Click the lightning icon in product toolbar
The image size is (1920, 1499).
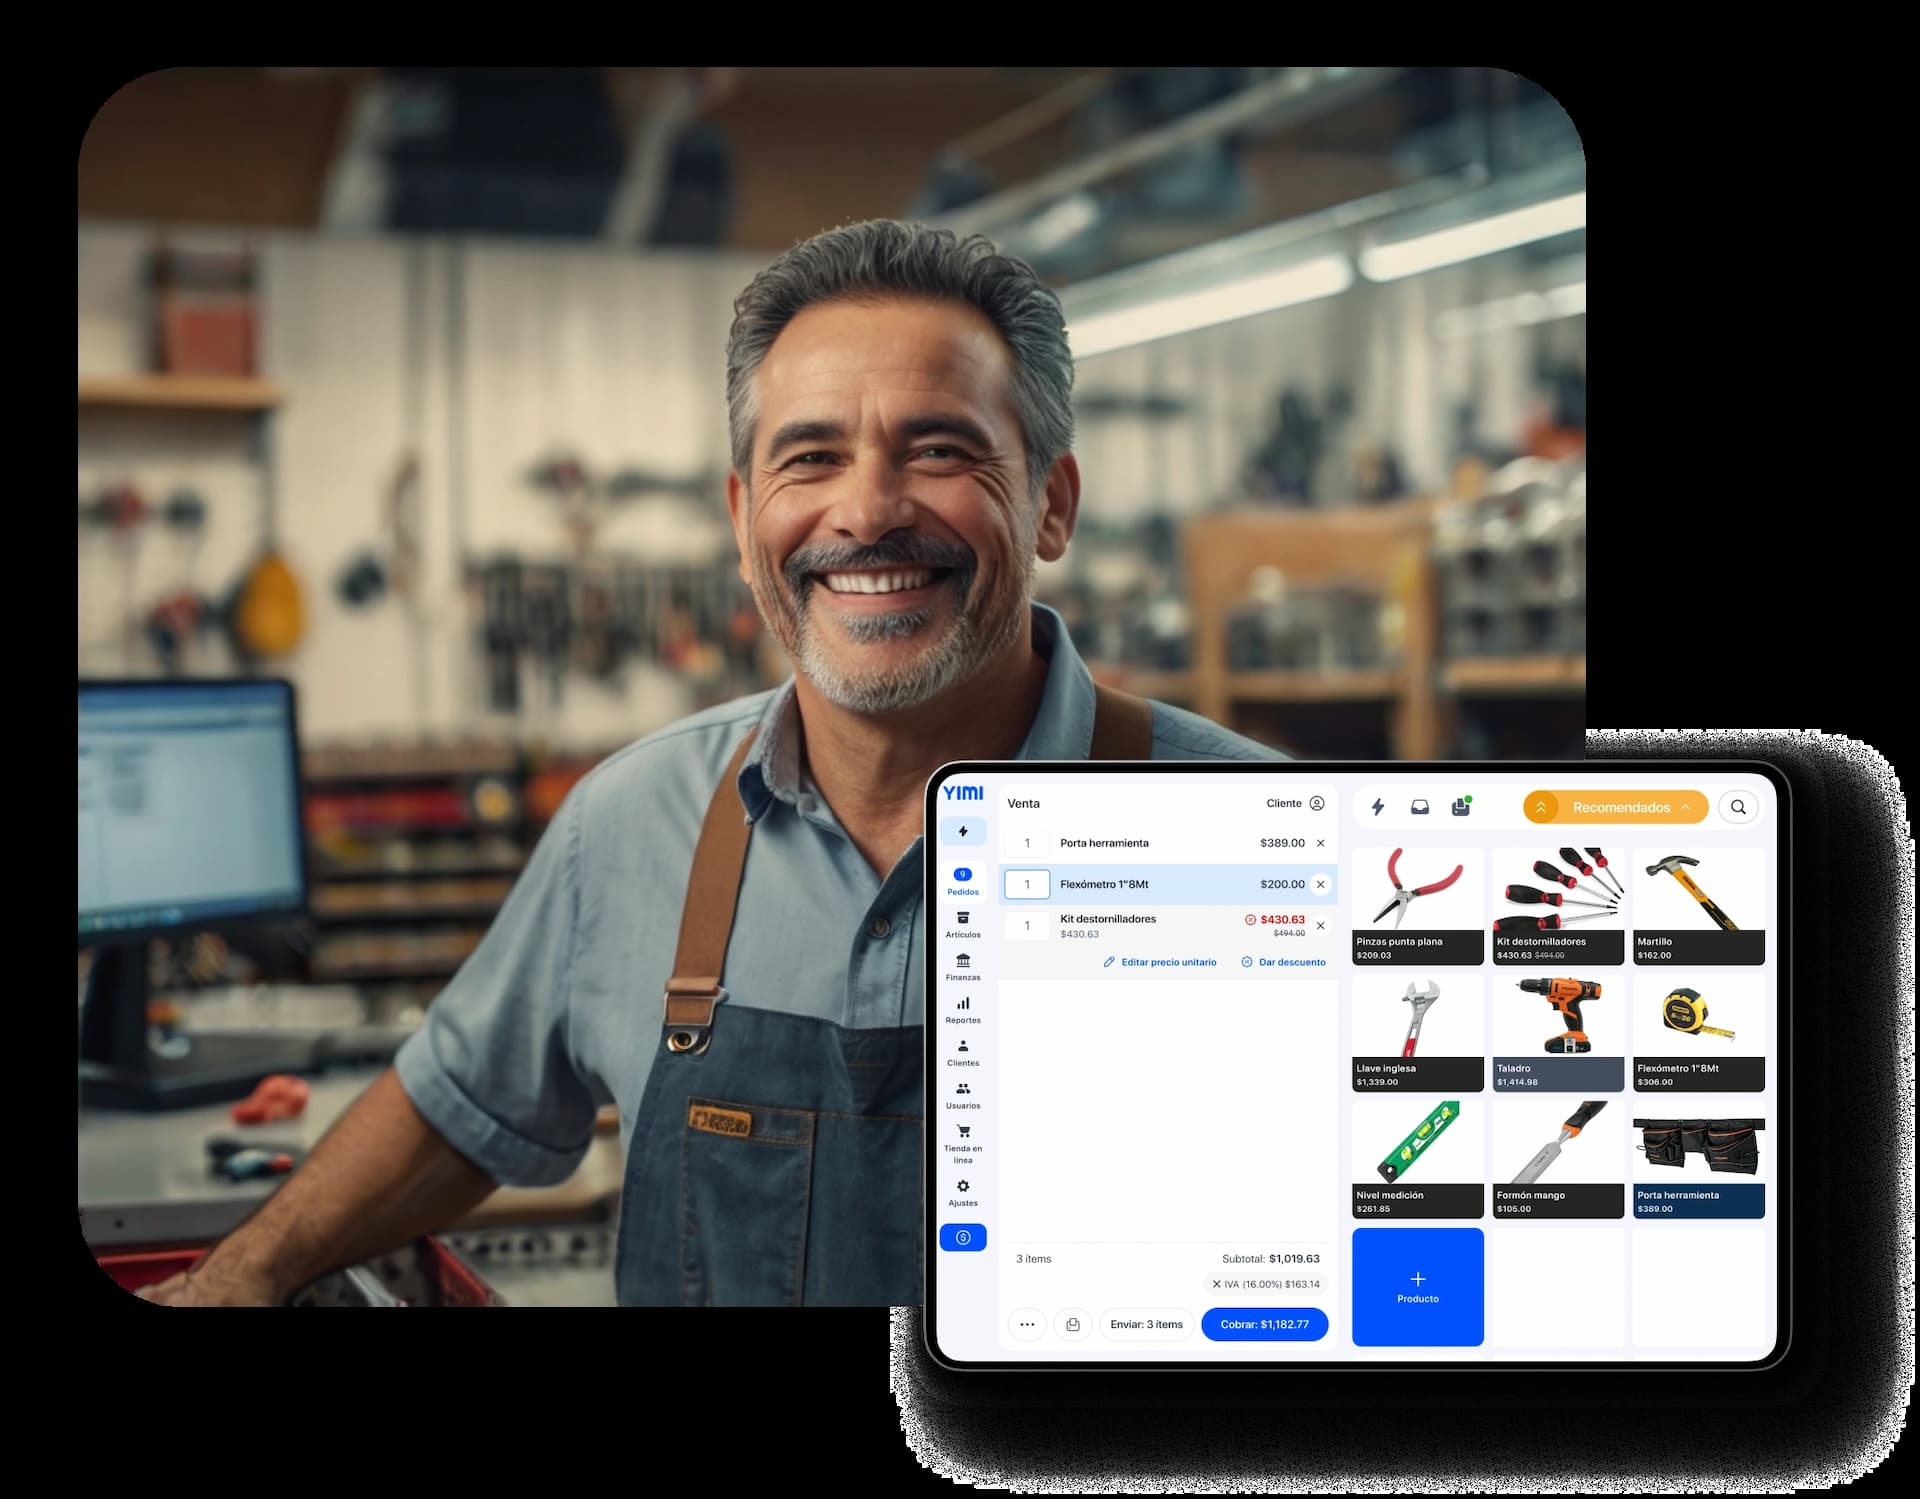click(1378, 807)
